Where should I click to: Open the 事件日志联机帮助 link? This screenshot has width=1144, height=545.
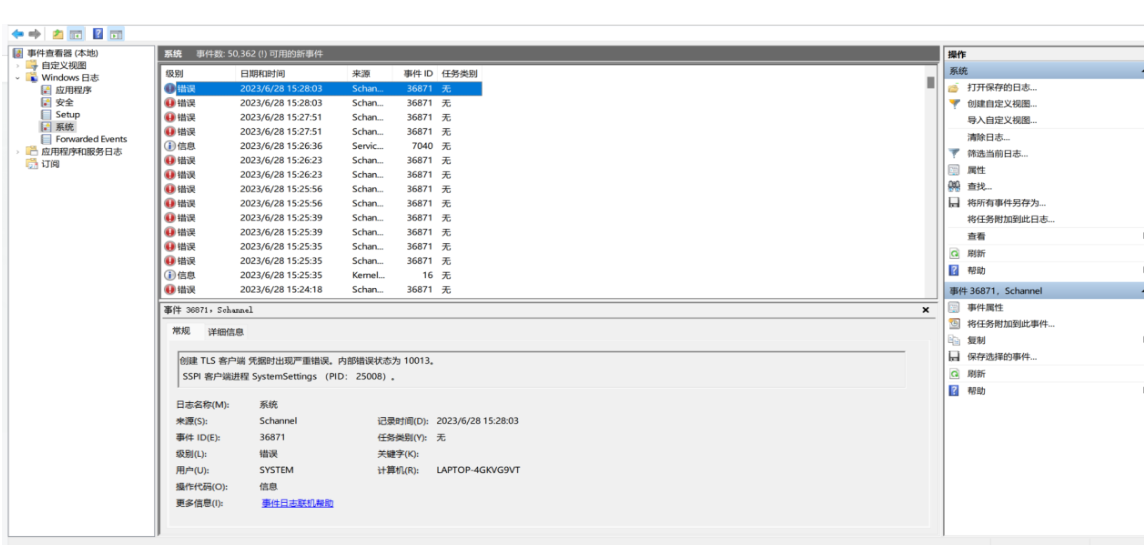297,503
